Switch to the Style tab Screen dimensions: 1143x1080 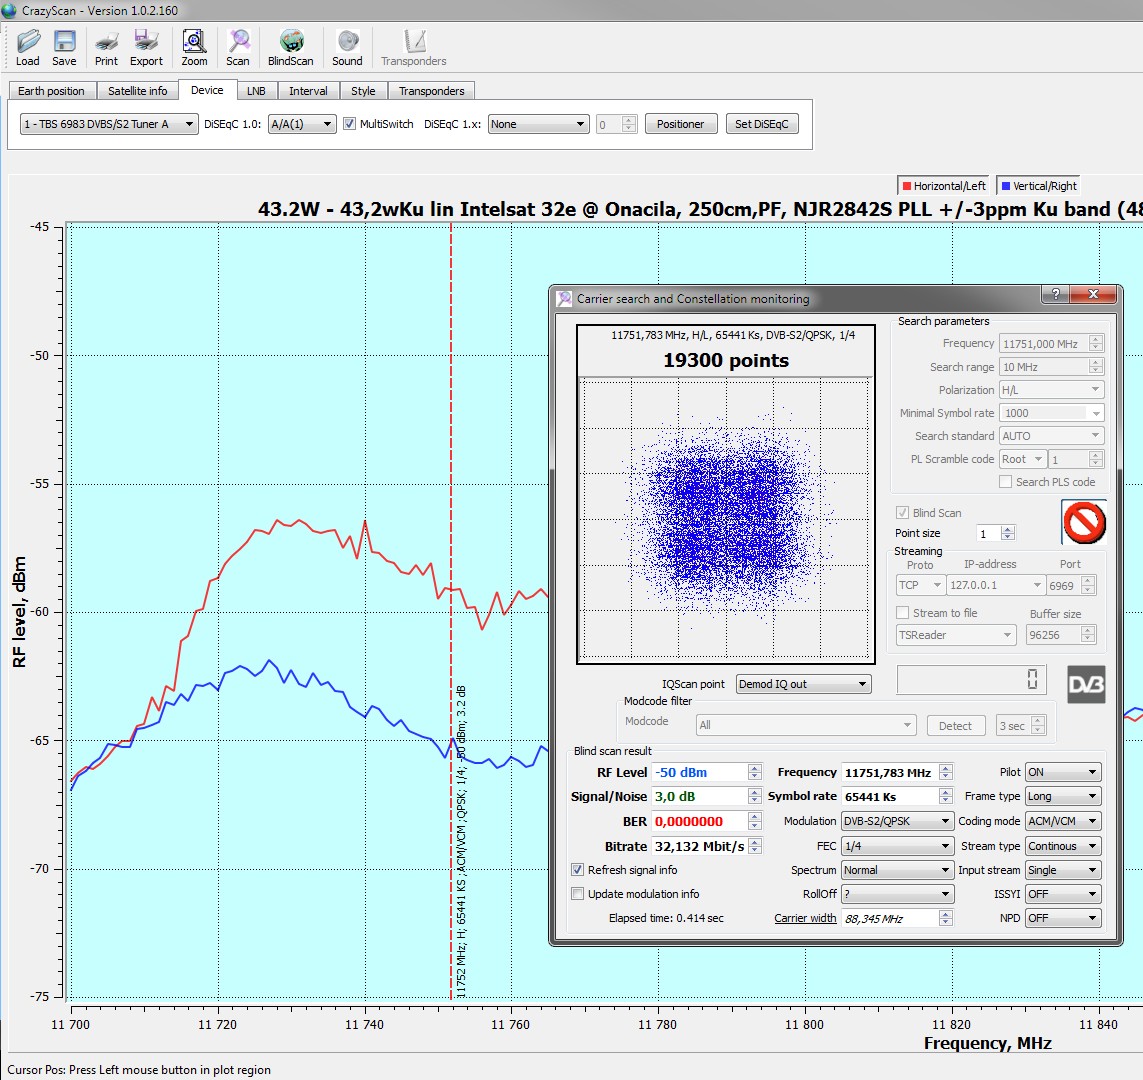[363, 91]
